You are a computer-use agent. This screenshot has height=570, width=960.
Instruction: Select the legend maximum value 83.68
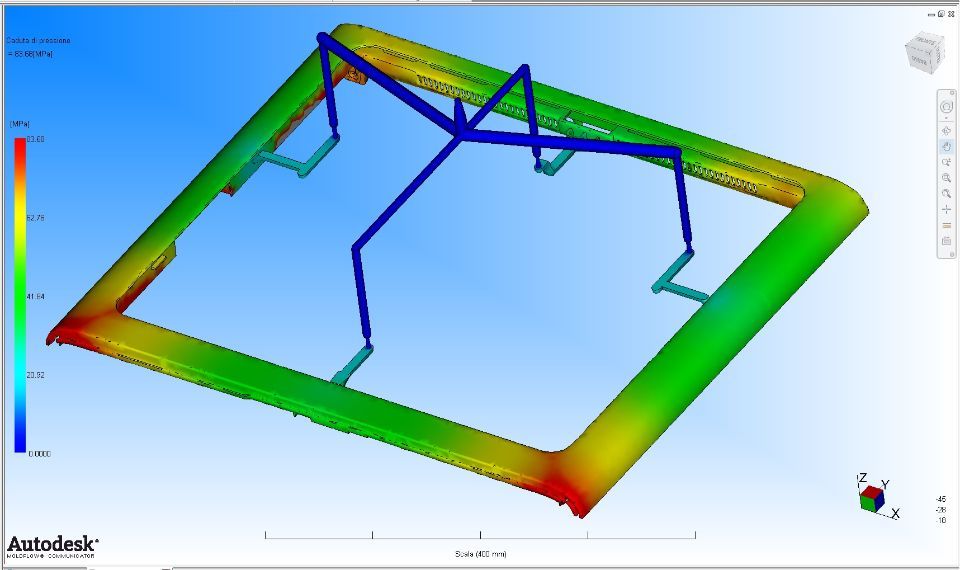(36, 139)
